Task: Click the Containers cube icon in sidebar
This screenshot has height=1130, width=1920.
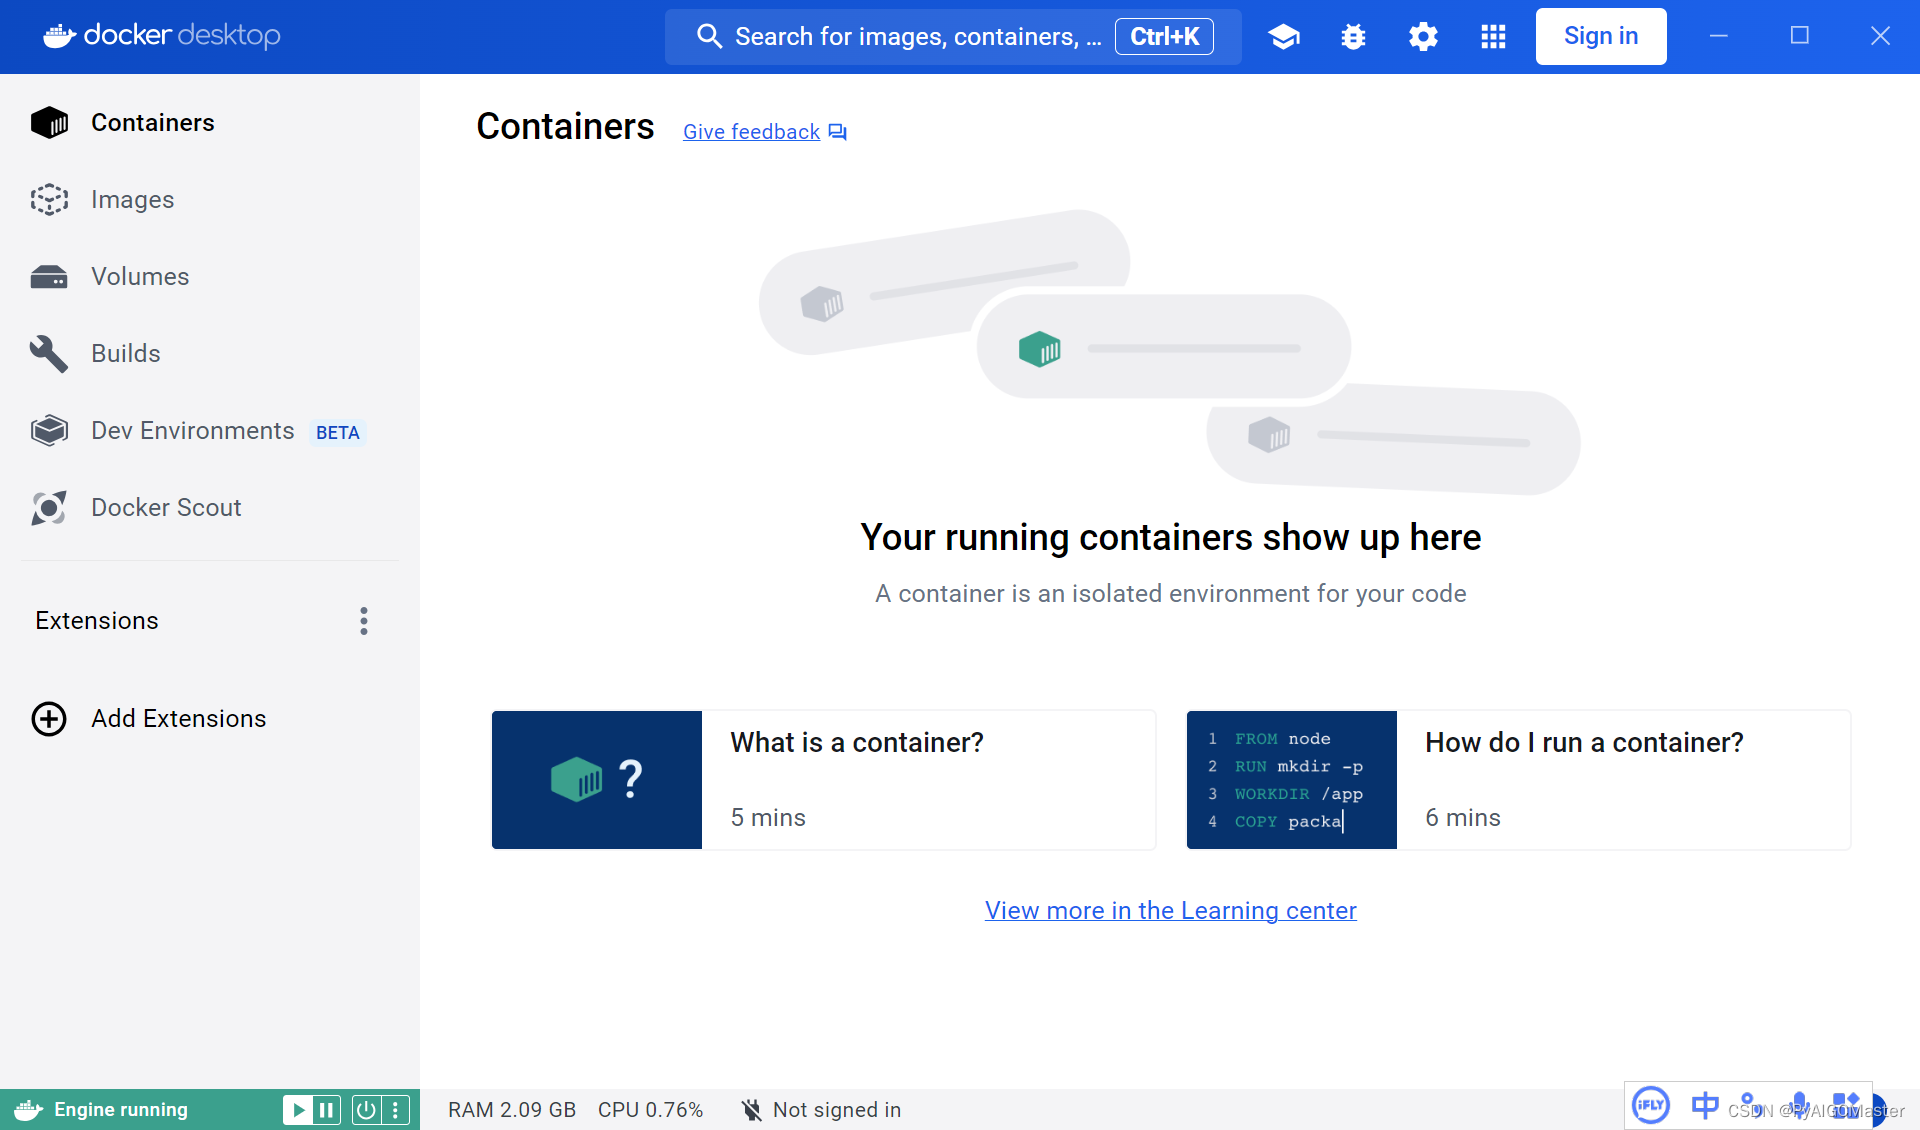Action: point(49,122)
